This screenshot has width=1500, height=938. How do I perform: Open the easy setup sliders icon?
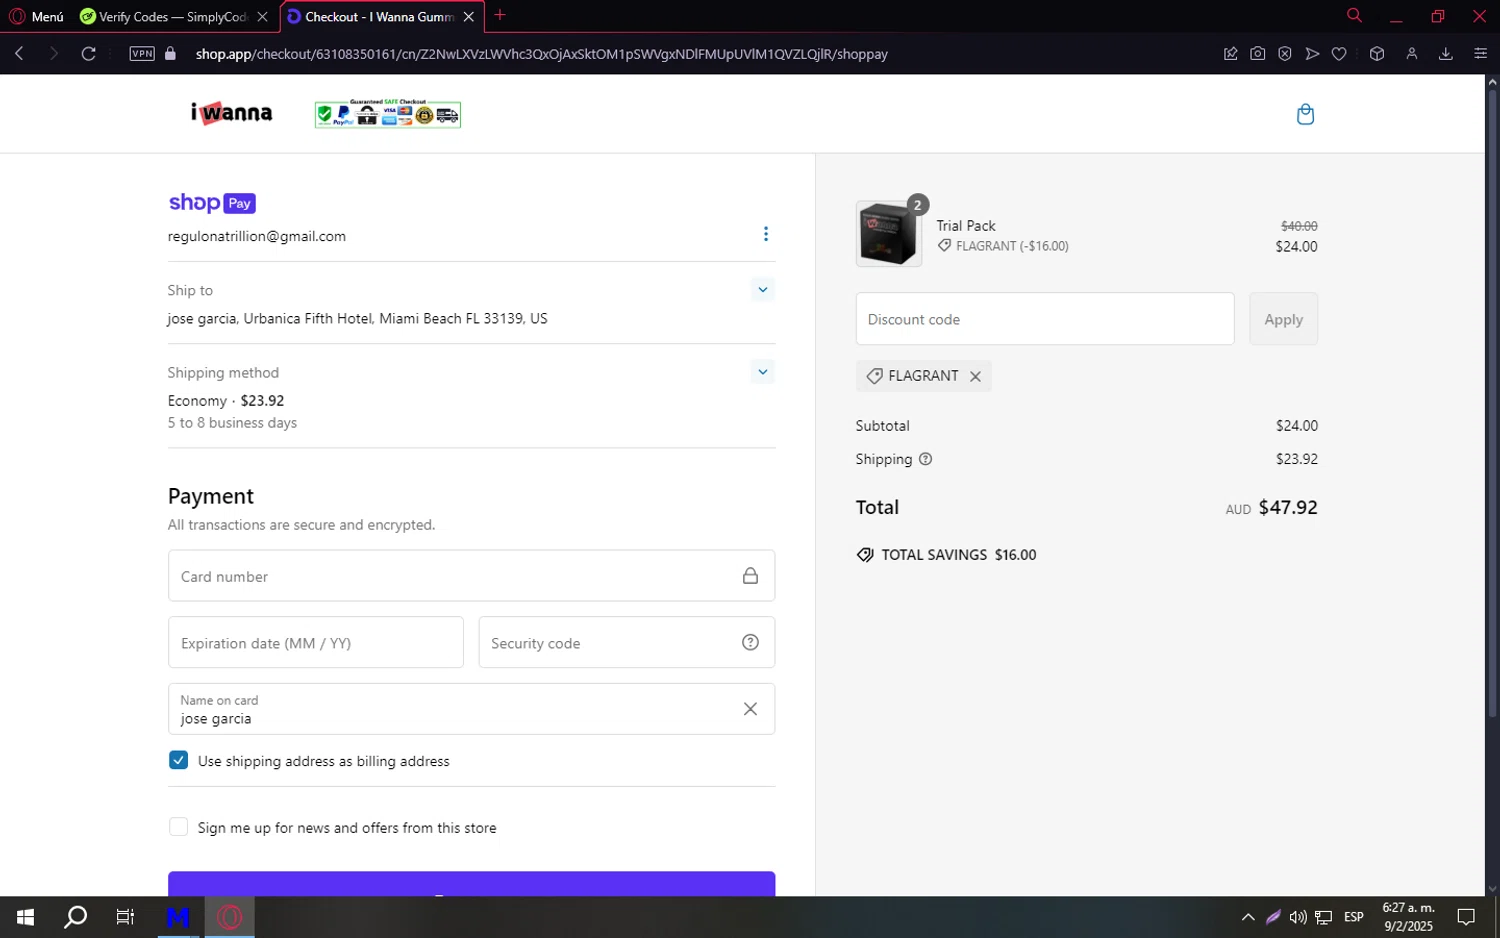click(1481, 54)
